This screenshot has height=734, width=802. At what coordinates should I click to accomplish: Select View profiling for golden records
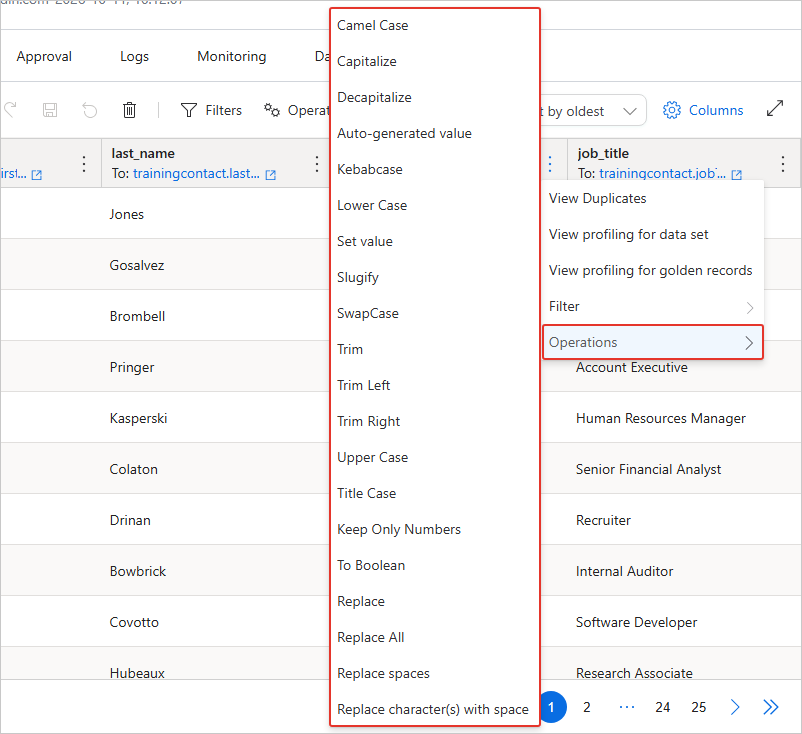653,270
